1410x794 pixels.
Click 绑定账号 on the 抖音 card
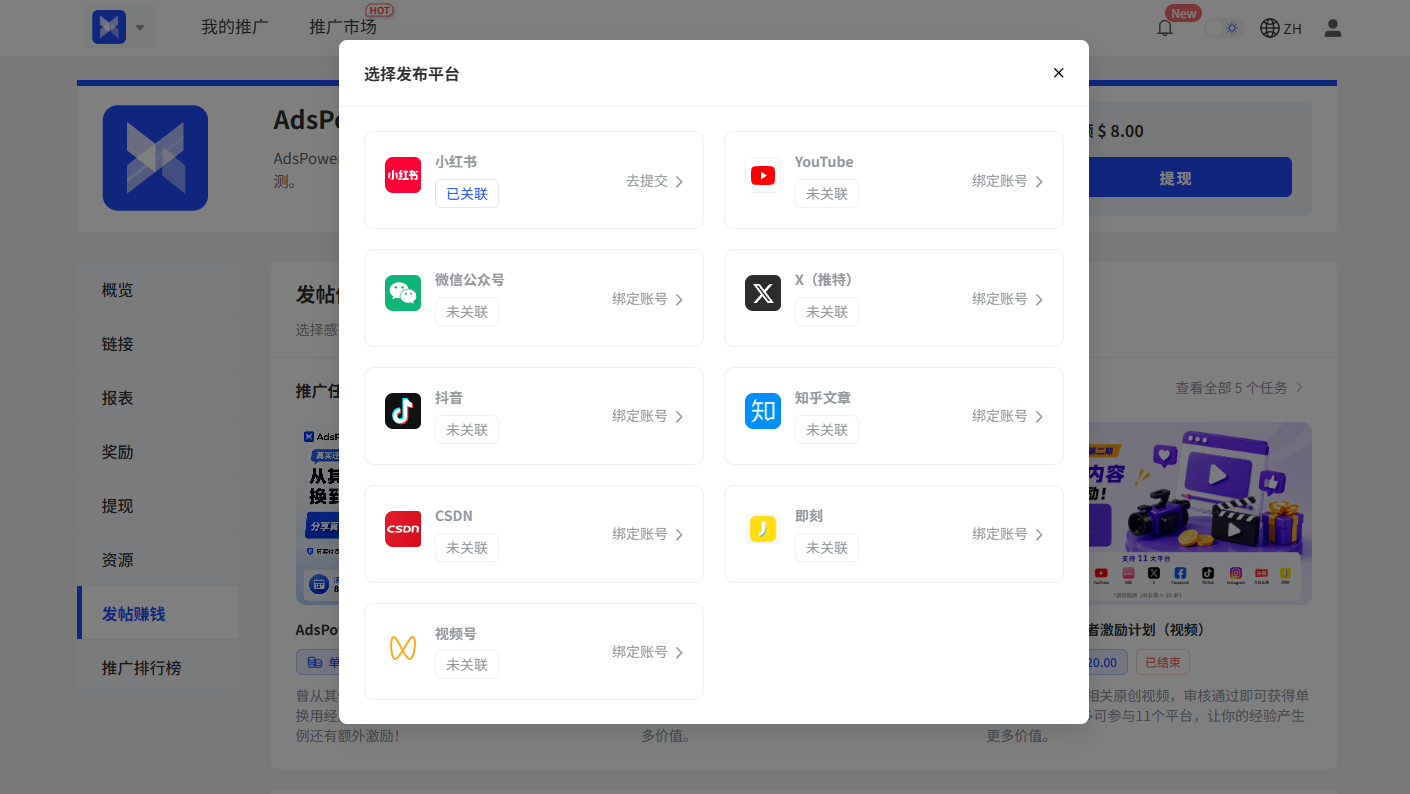click(640, 416)
